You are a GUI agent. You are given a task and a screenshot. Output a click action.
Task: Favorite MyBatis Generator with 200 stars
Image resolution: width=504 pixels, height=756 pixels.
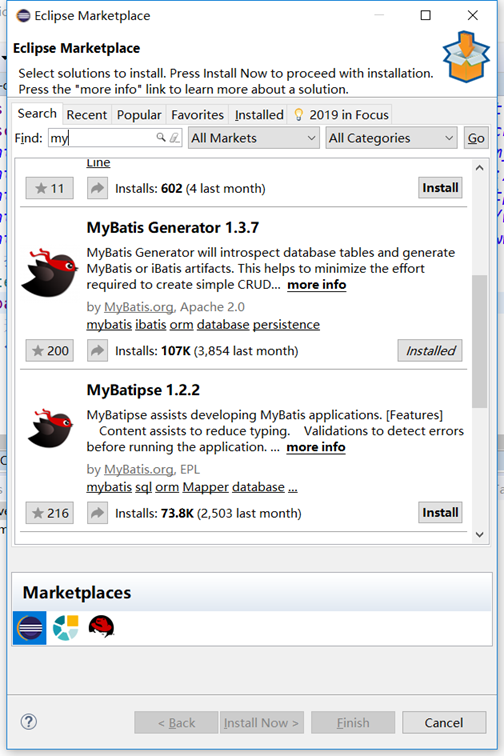tap(50, 351)
